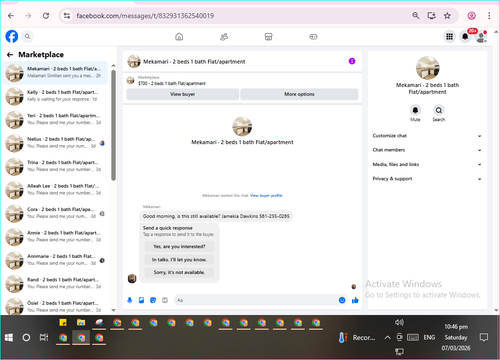500x360 pixels.
Task: Show hidden system tray icons
Action: pos(387,338)
